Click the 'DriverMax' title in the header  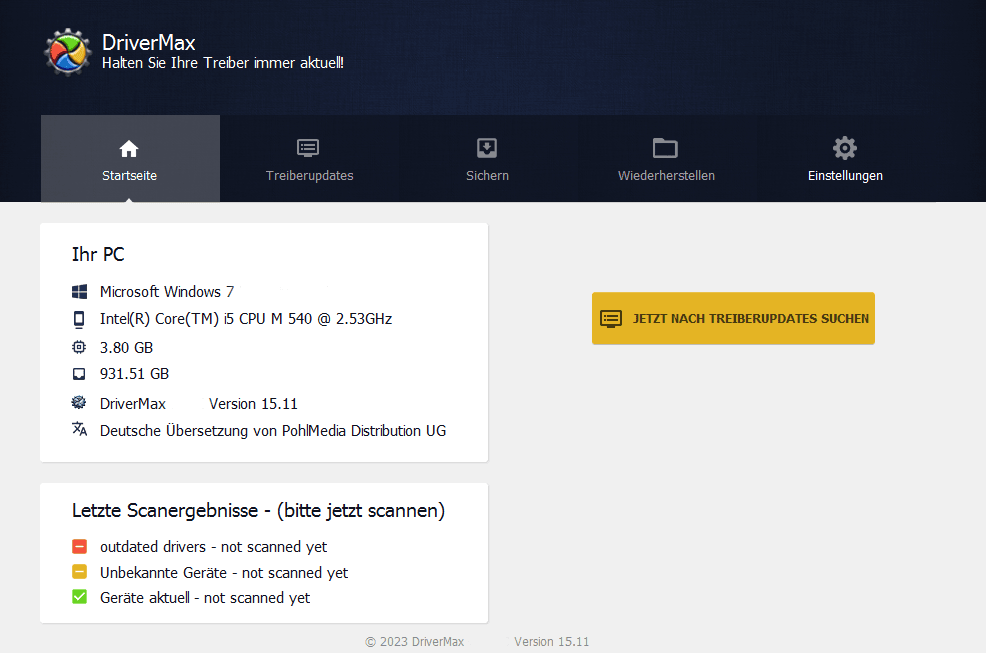(148, 43)
